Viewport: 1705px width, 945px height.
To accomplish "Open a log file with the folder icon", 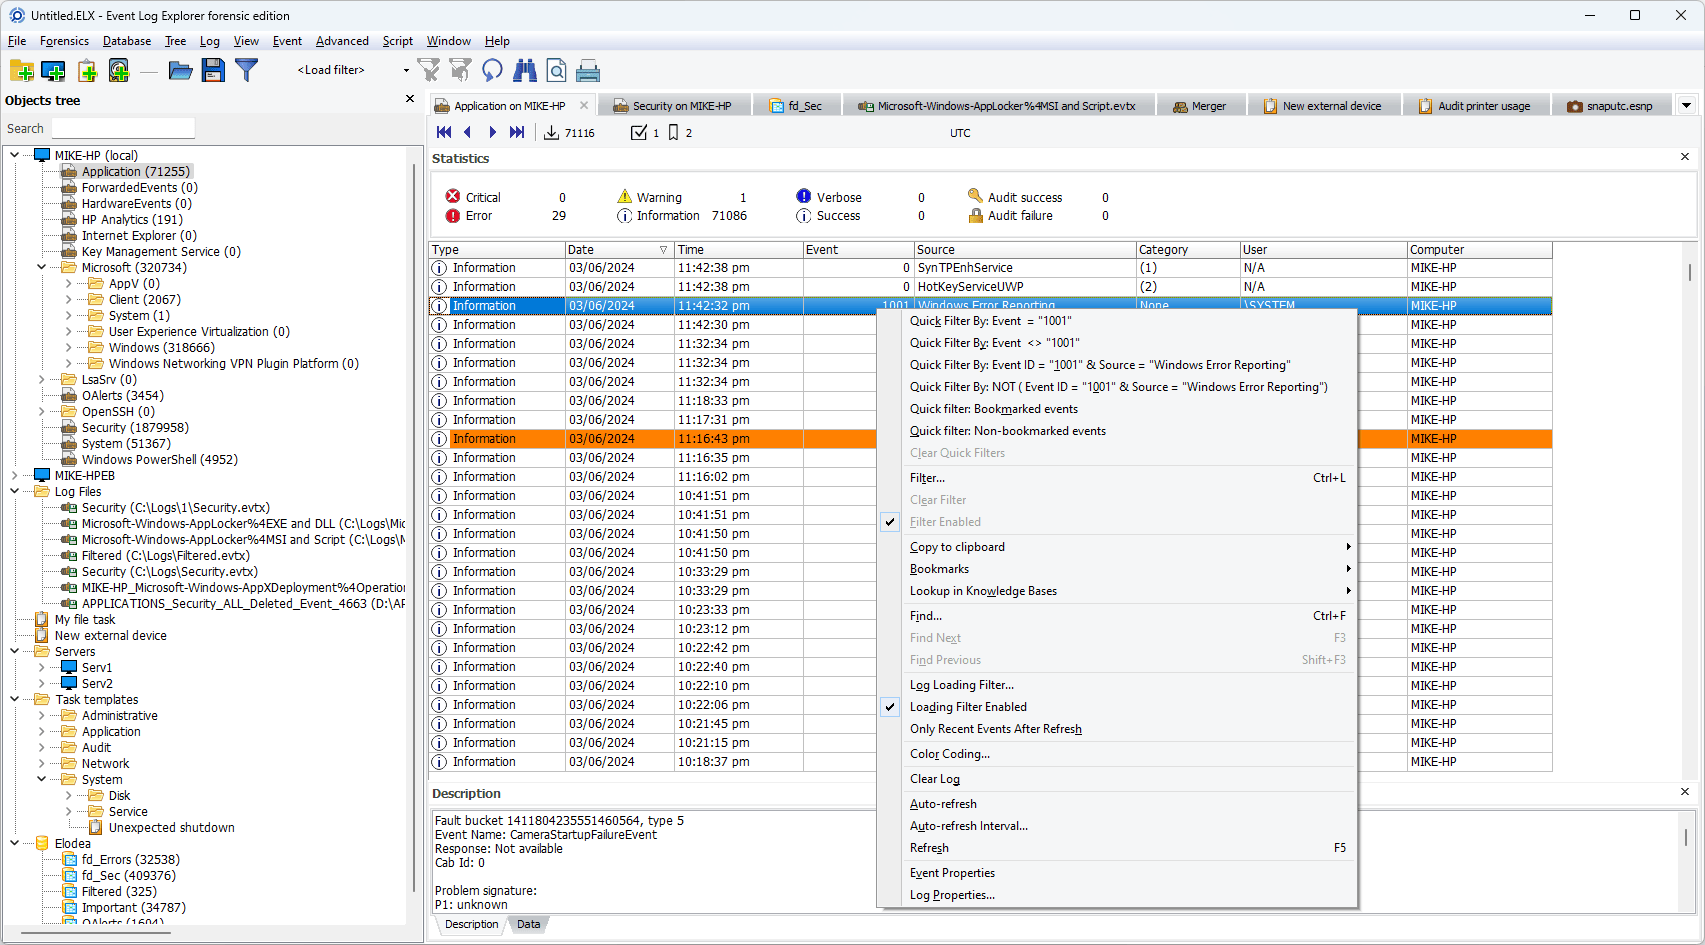I will pyautogui.click(x=180, y=70).
